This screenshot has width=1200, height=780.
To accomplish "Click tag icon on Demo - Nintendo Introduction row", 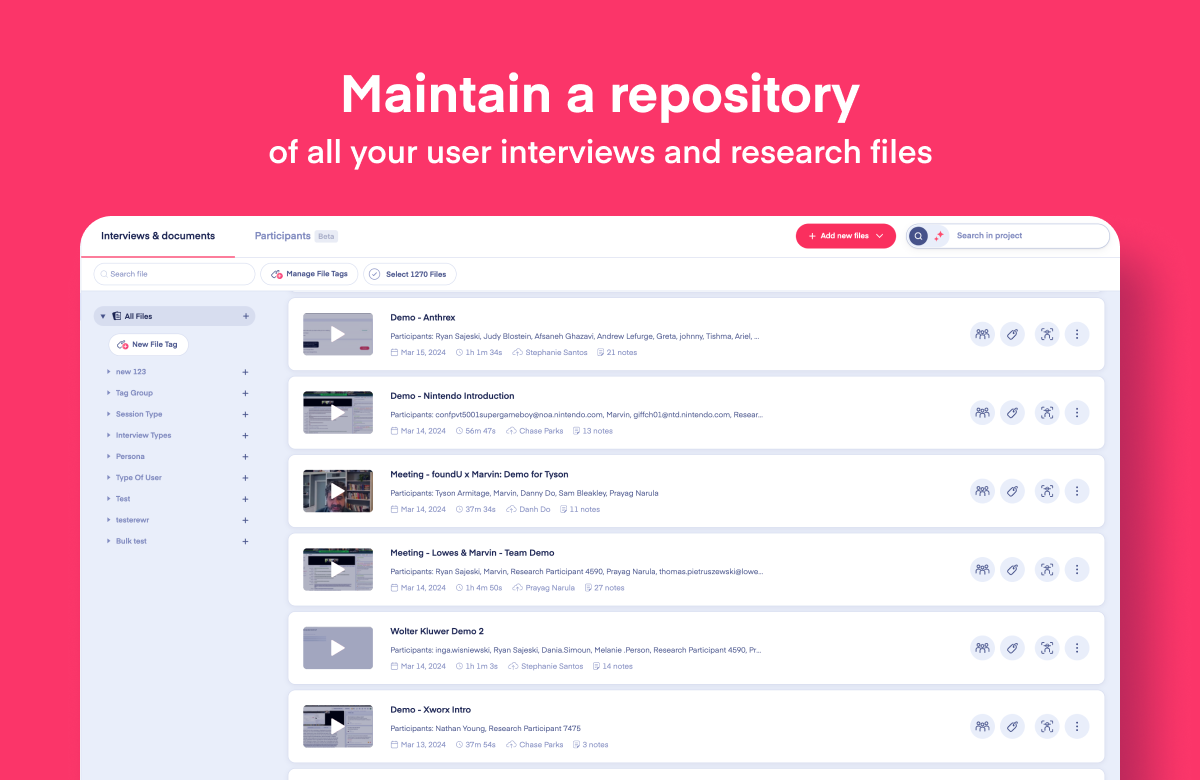I will point(1012,413).
